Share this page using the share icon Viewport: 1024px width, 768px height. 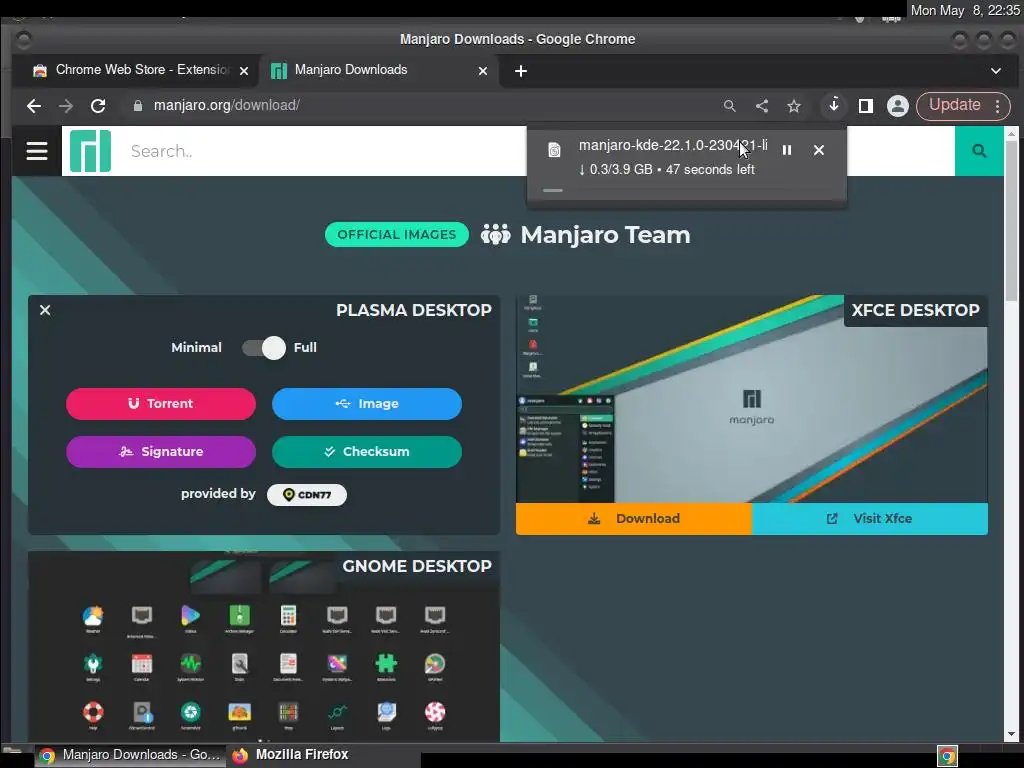pyautogui.click(x=761, y=106)
